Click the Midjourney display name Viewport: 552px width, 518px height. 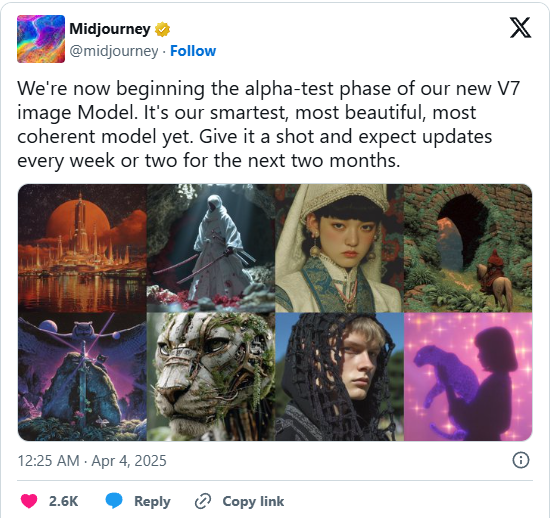point(110,29)
